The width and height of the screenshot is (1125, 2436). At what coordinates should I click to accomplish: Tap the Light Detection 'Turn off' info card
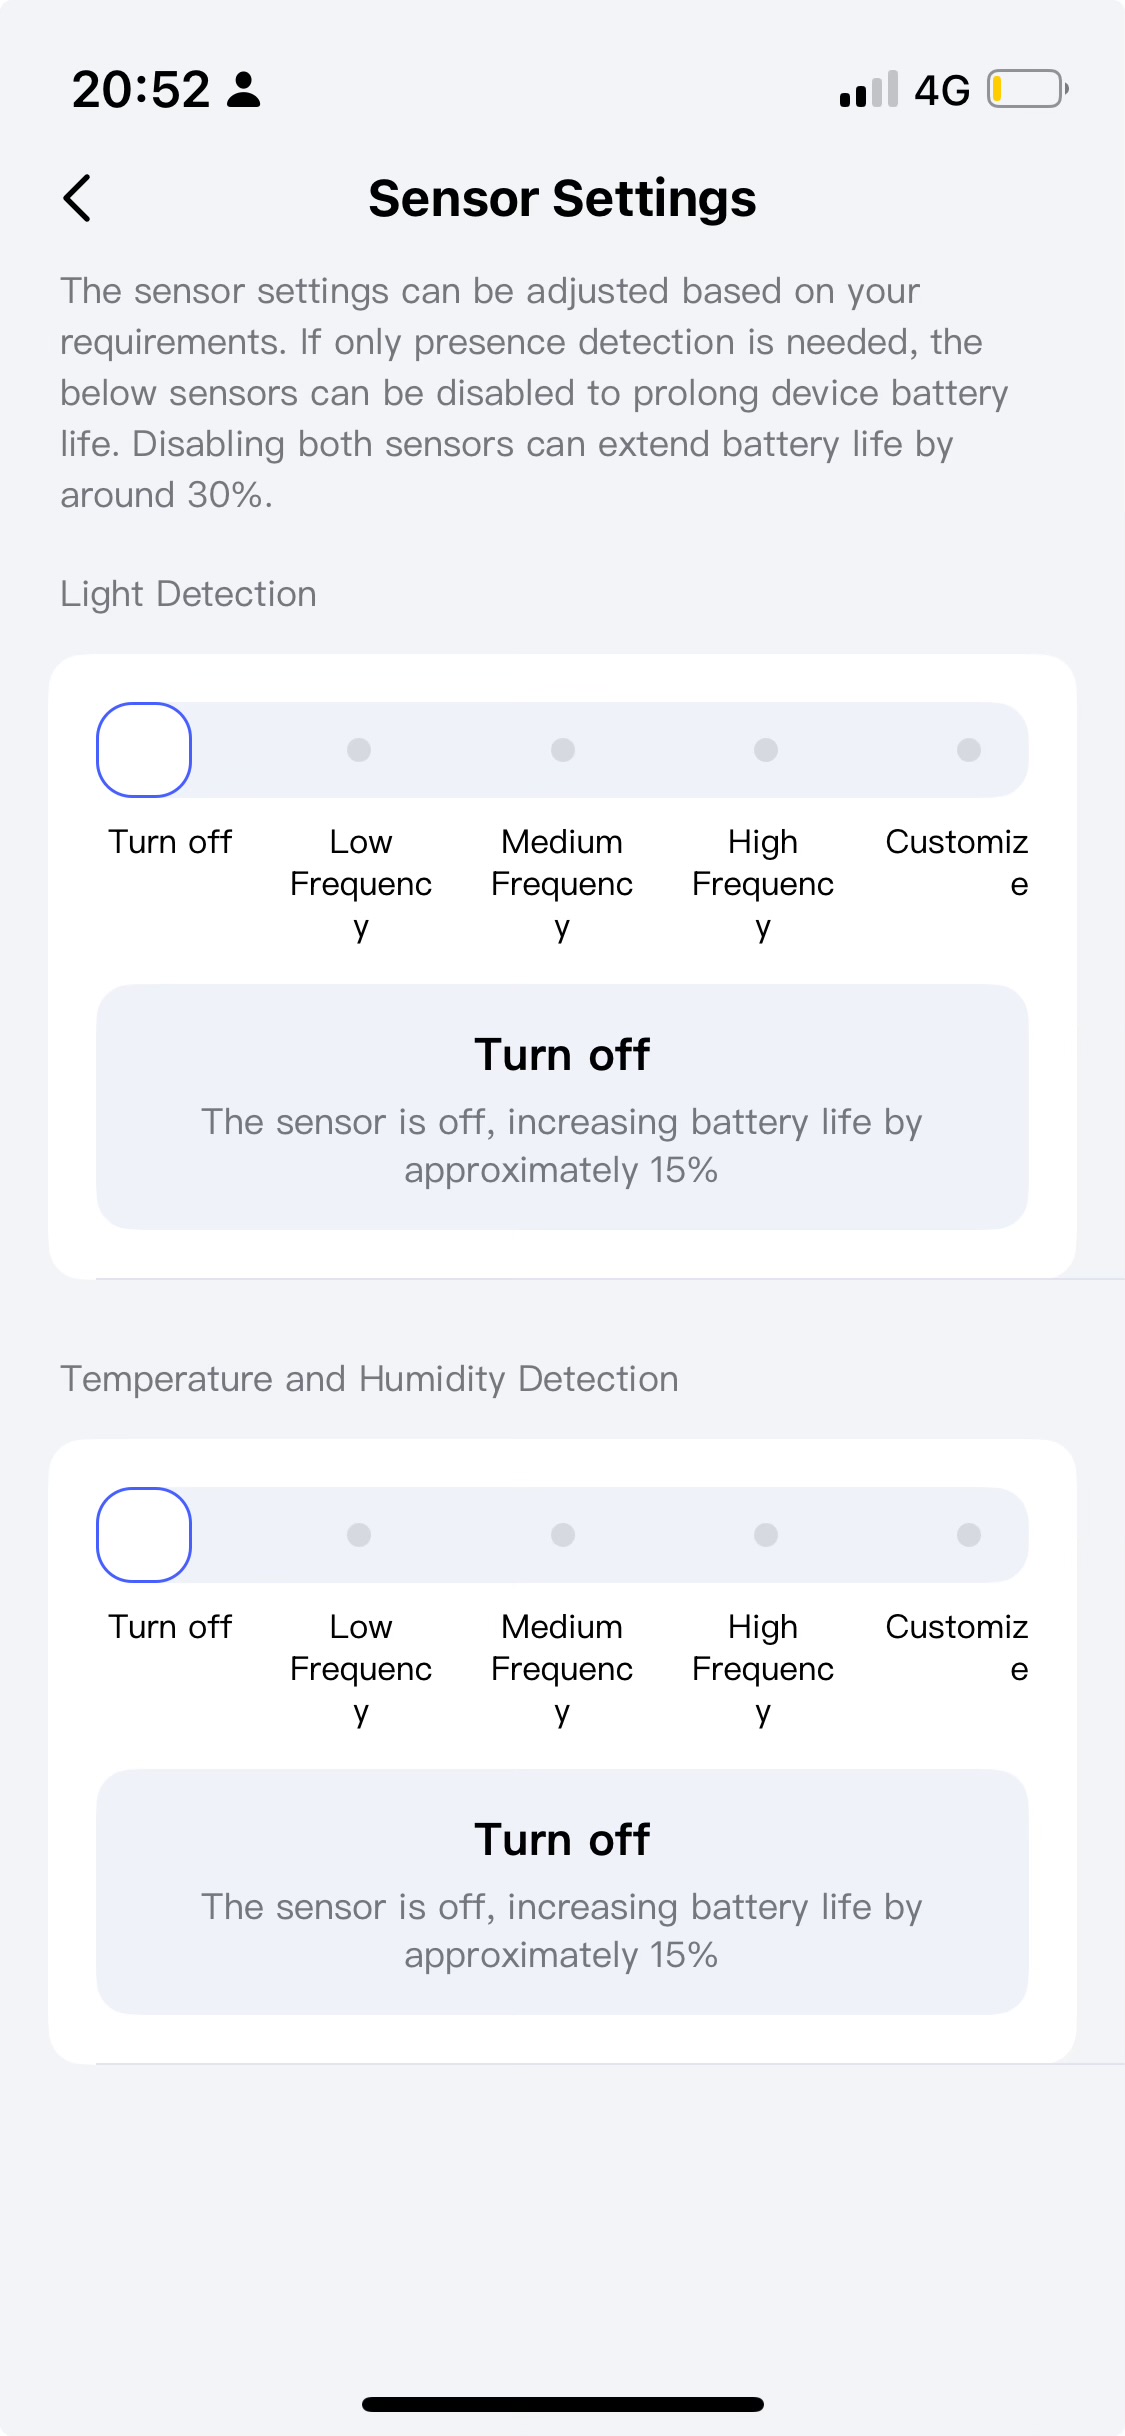(562, 1107)
